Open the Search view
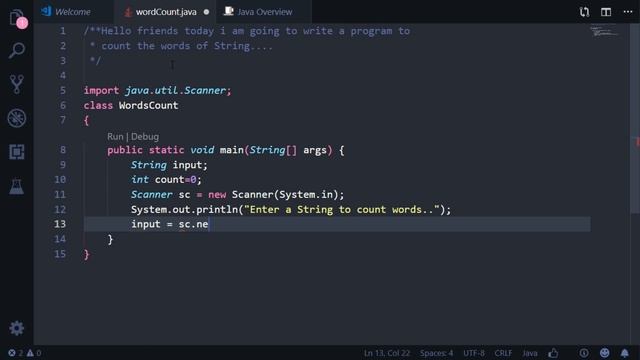The width and height of the screenshot is (640, 360). pos(17,50)
